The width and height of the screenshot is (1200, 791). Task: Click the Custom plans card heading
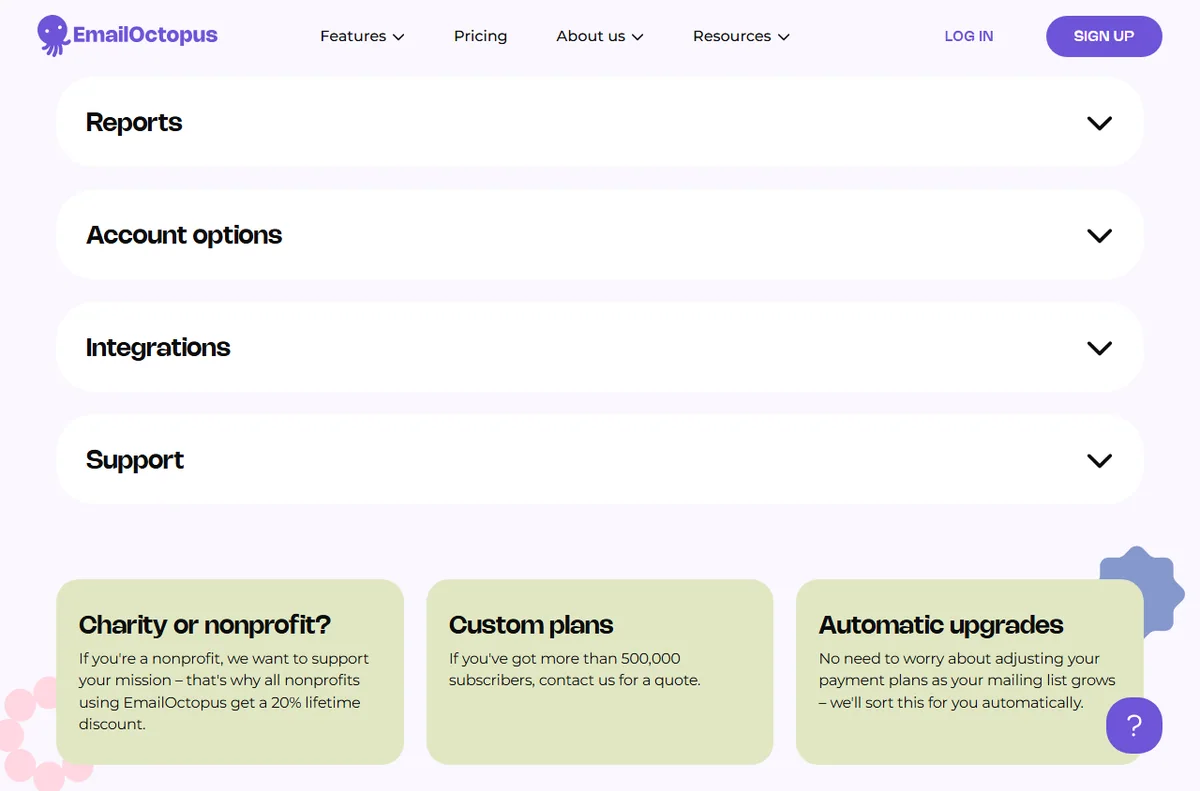(531, 625)
